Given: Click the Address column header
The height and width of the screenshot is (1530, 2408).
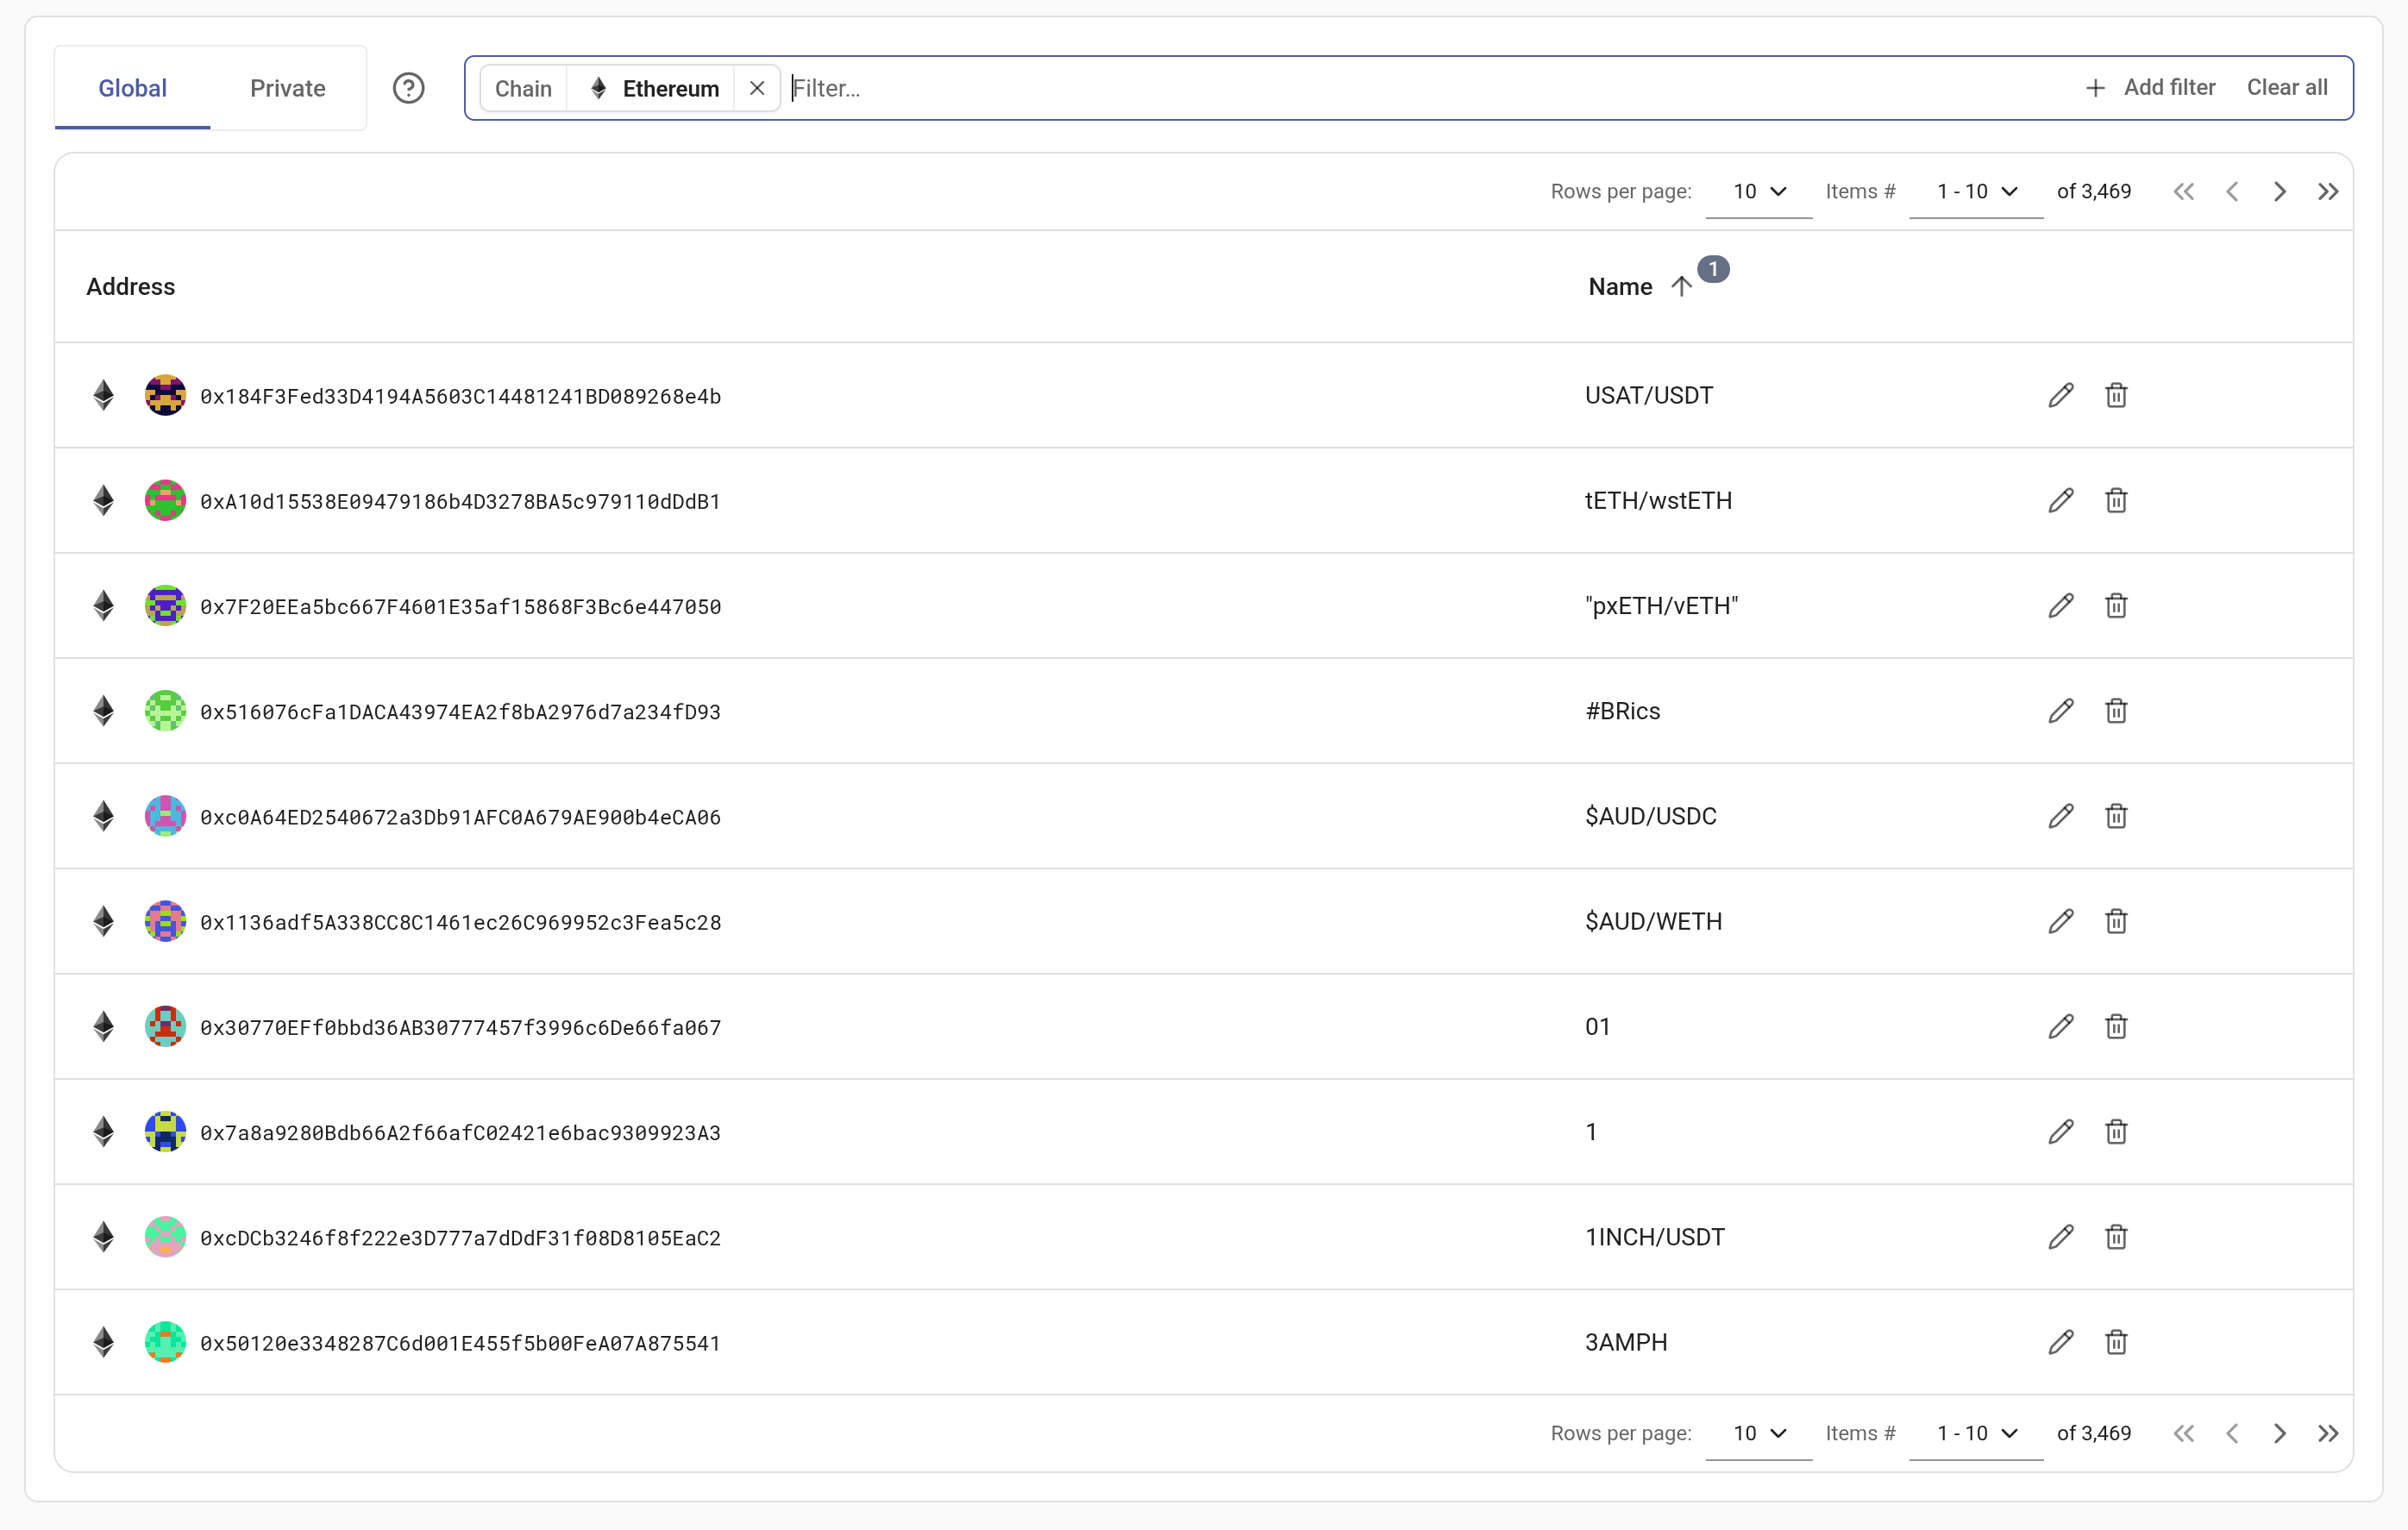Looking at the screenshot, I should click(x=130, y=287).
